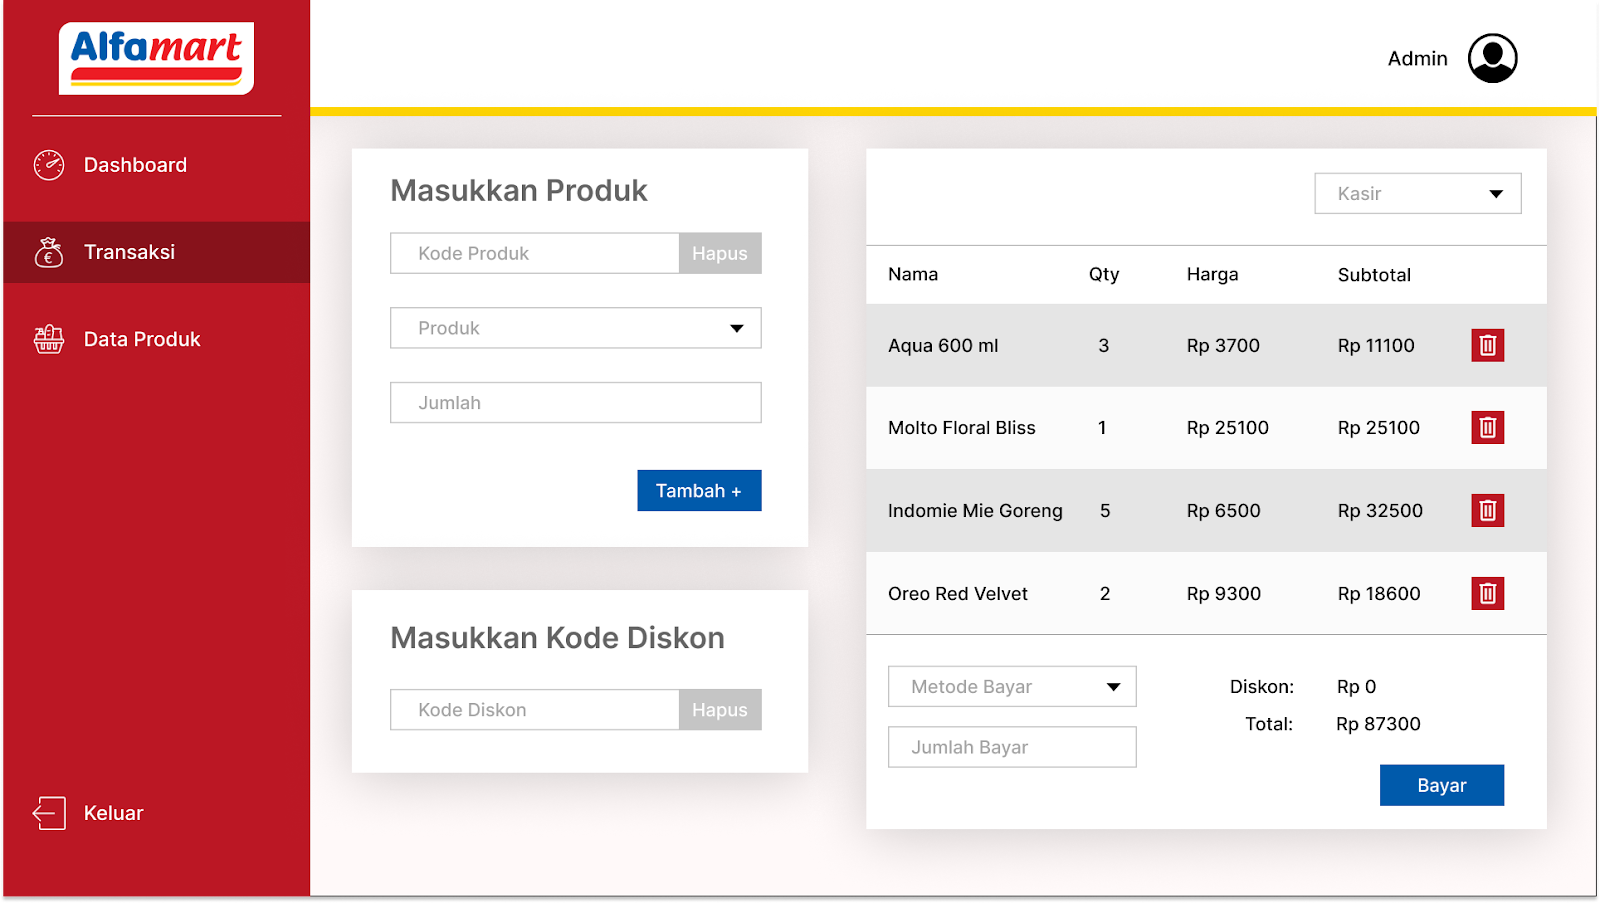The width and height of the screenshot is (1600, 903).
Task: Focus the Kode Produk field
Action: (x=535, y=253)
